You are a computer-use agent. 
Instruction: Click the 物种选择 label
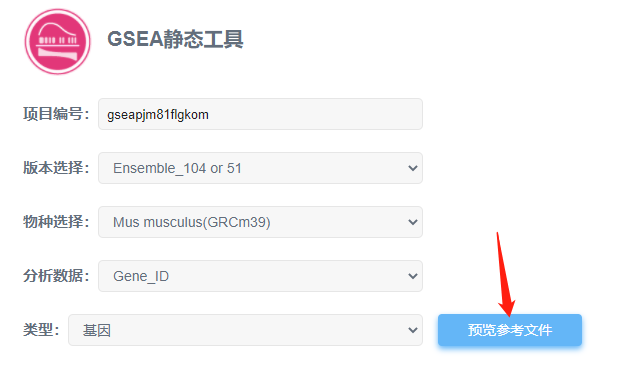pyautogui.click(x=56, y=222)
